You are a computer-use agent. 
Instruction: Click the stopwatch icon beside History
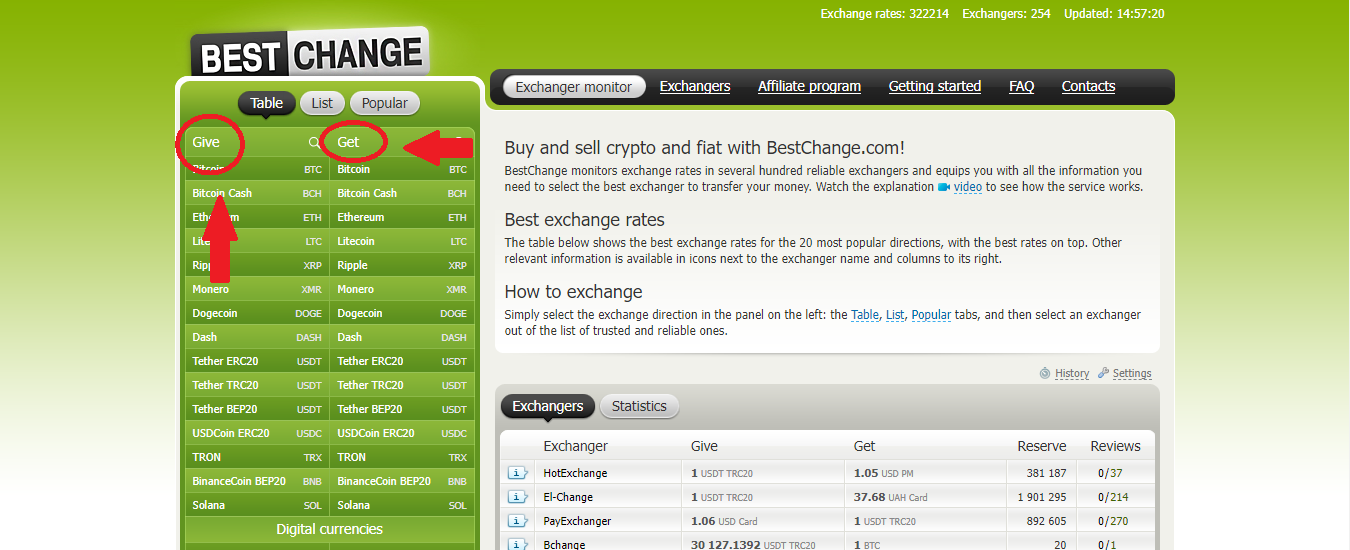(1045, 373)
